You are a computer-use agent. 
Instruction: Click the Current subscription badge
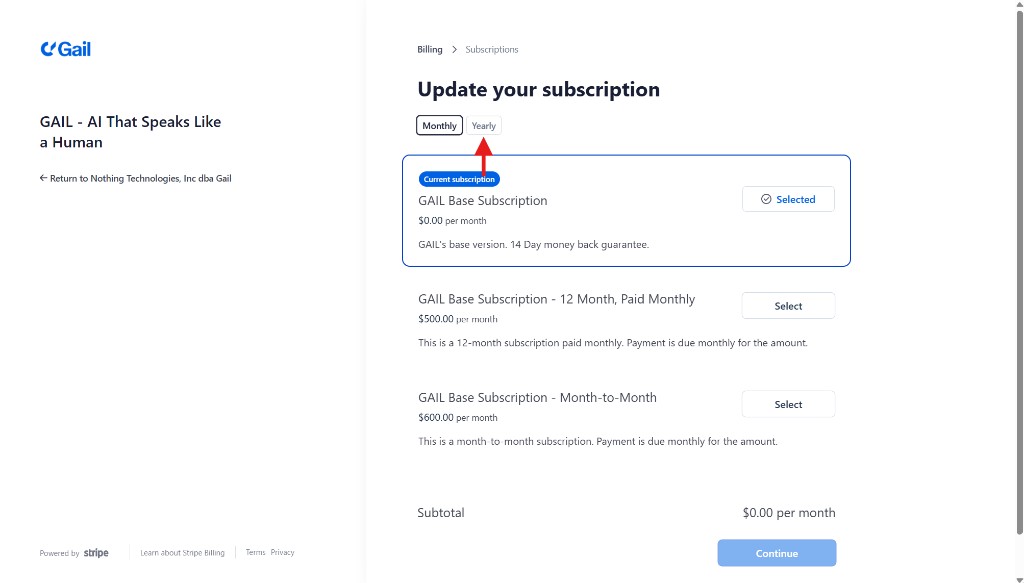(x=459, y=180)
